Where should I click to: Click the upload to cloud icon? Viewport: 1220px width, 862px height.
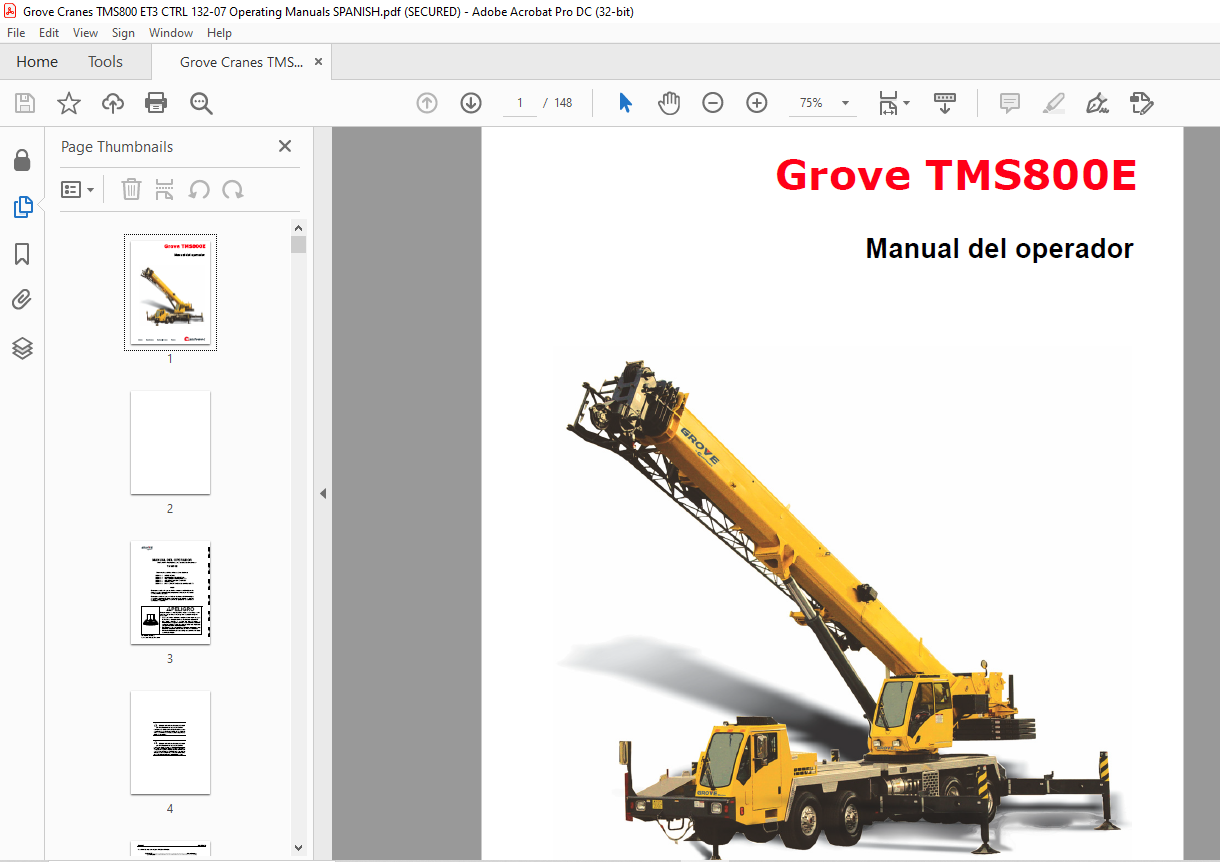click(x=113, y=103)
